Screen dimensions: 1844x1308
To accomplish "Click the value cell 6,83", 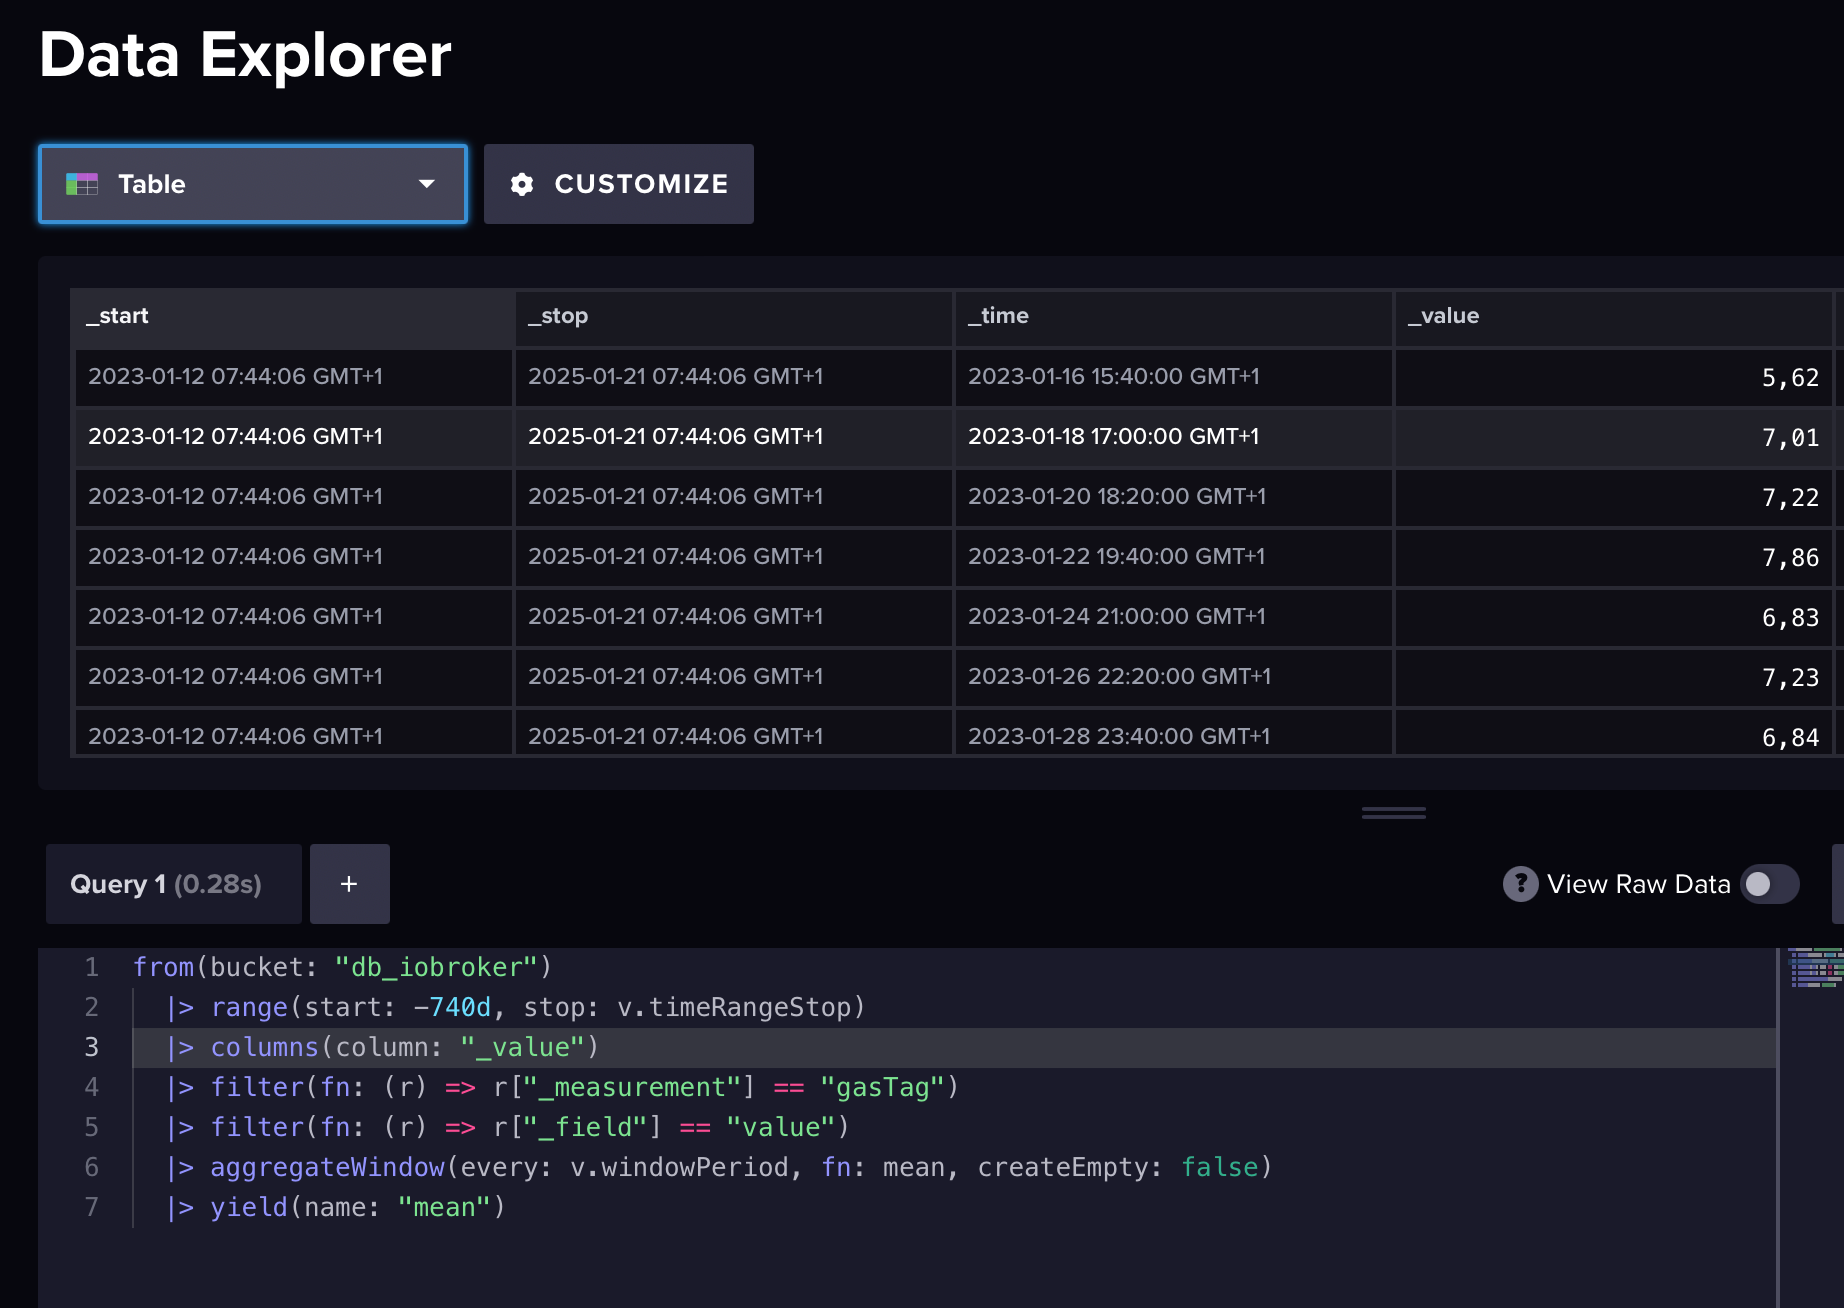I will point(1613,617).
